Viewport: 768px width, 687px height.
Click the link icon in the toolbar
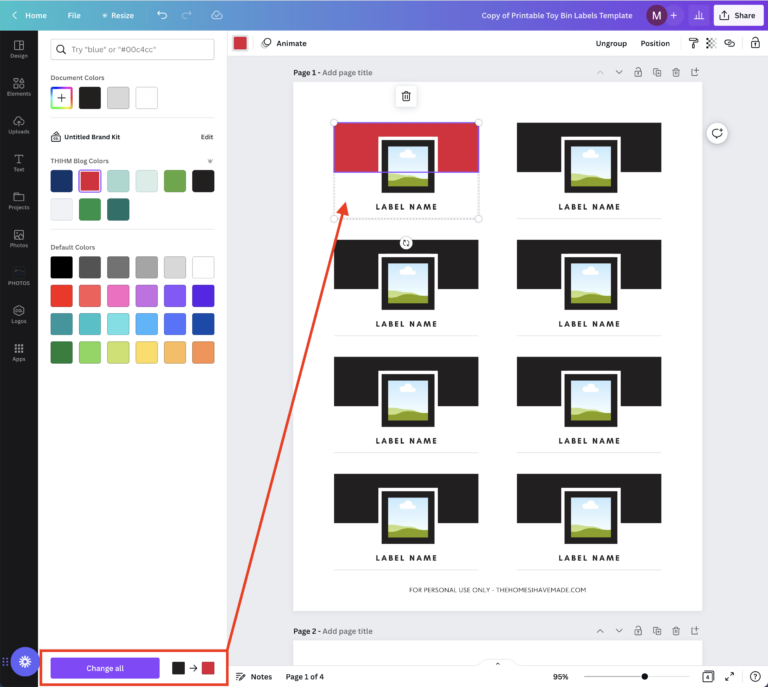click(729, 43)
